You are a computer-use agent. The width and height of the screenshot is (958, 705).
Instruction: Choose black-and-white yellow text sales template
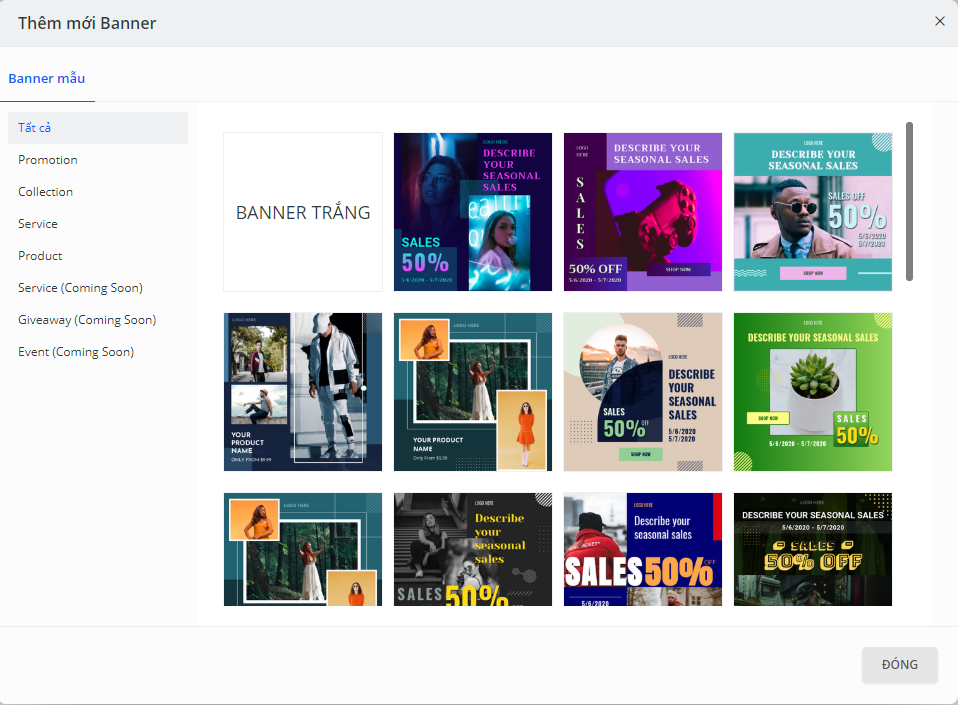point(473,549)
